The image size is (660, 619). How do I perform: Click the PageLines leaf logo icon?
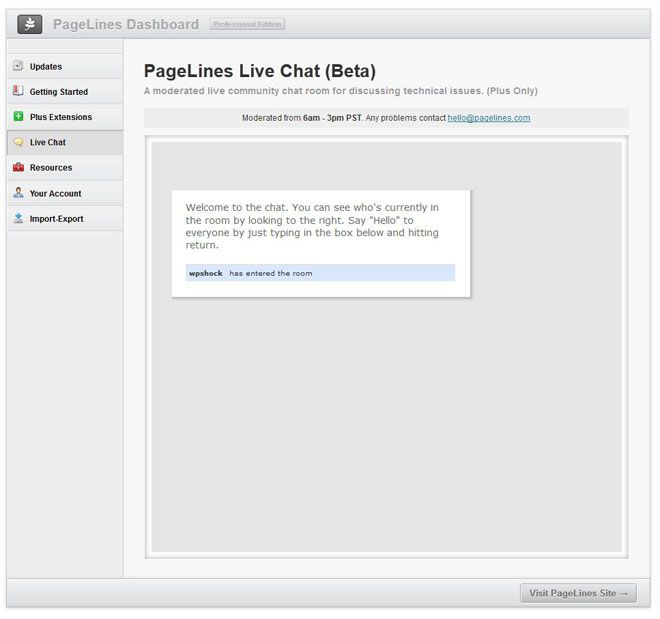[x=30, y=24]
